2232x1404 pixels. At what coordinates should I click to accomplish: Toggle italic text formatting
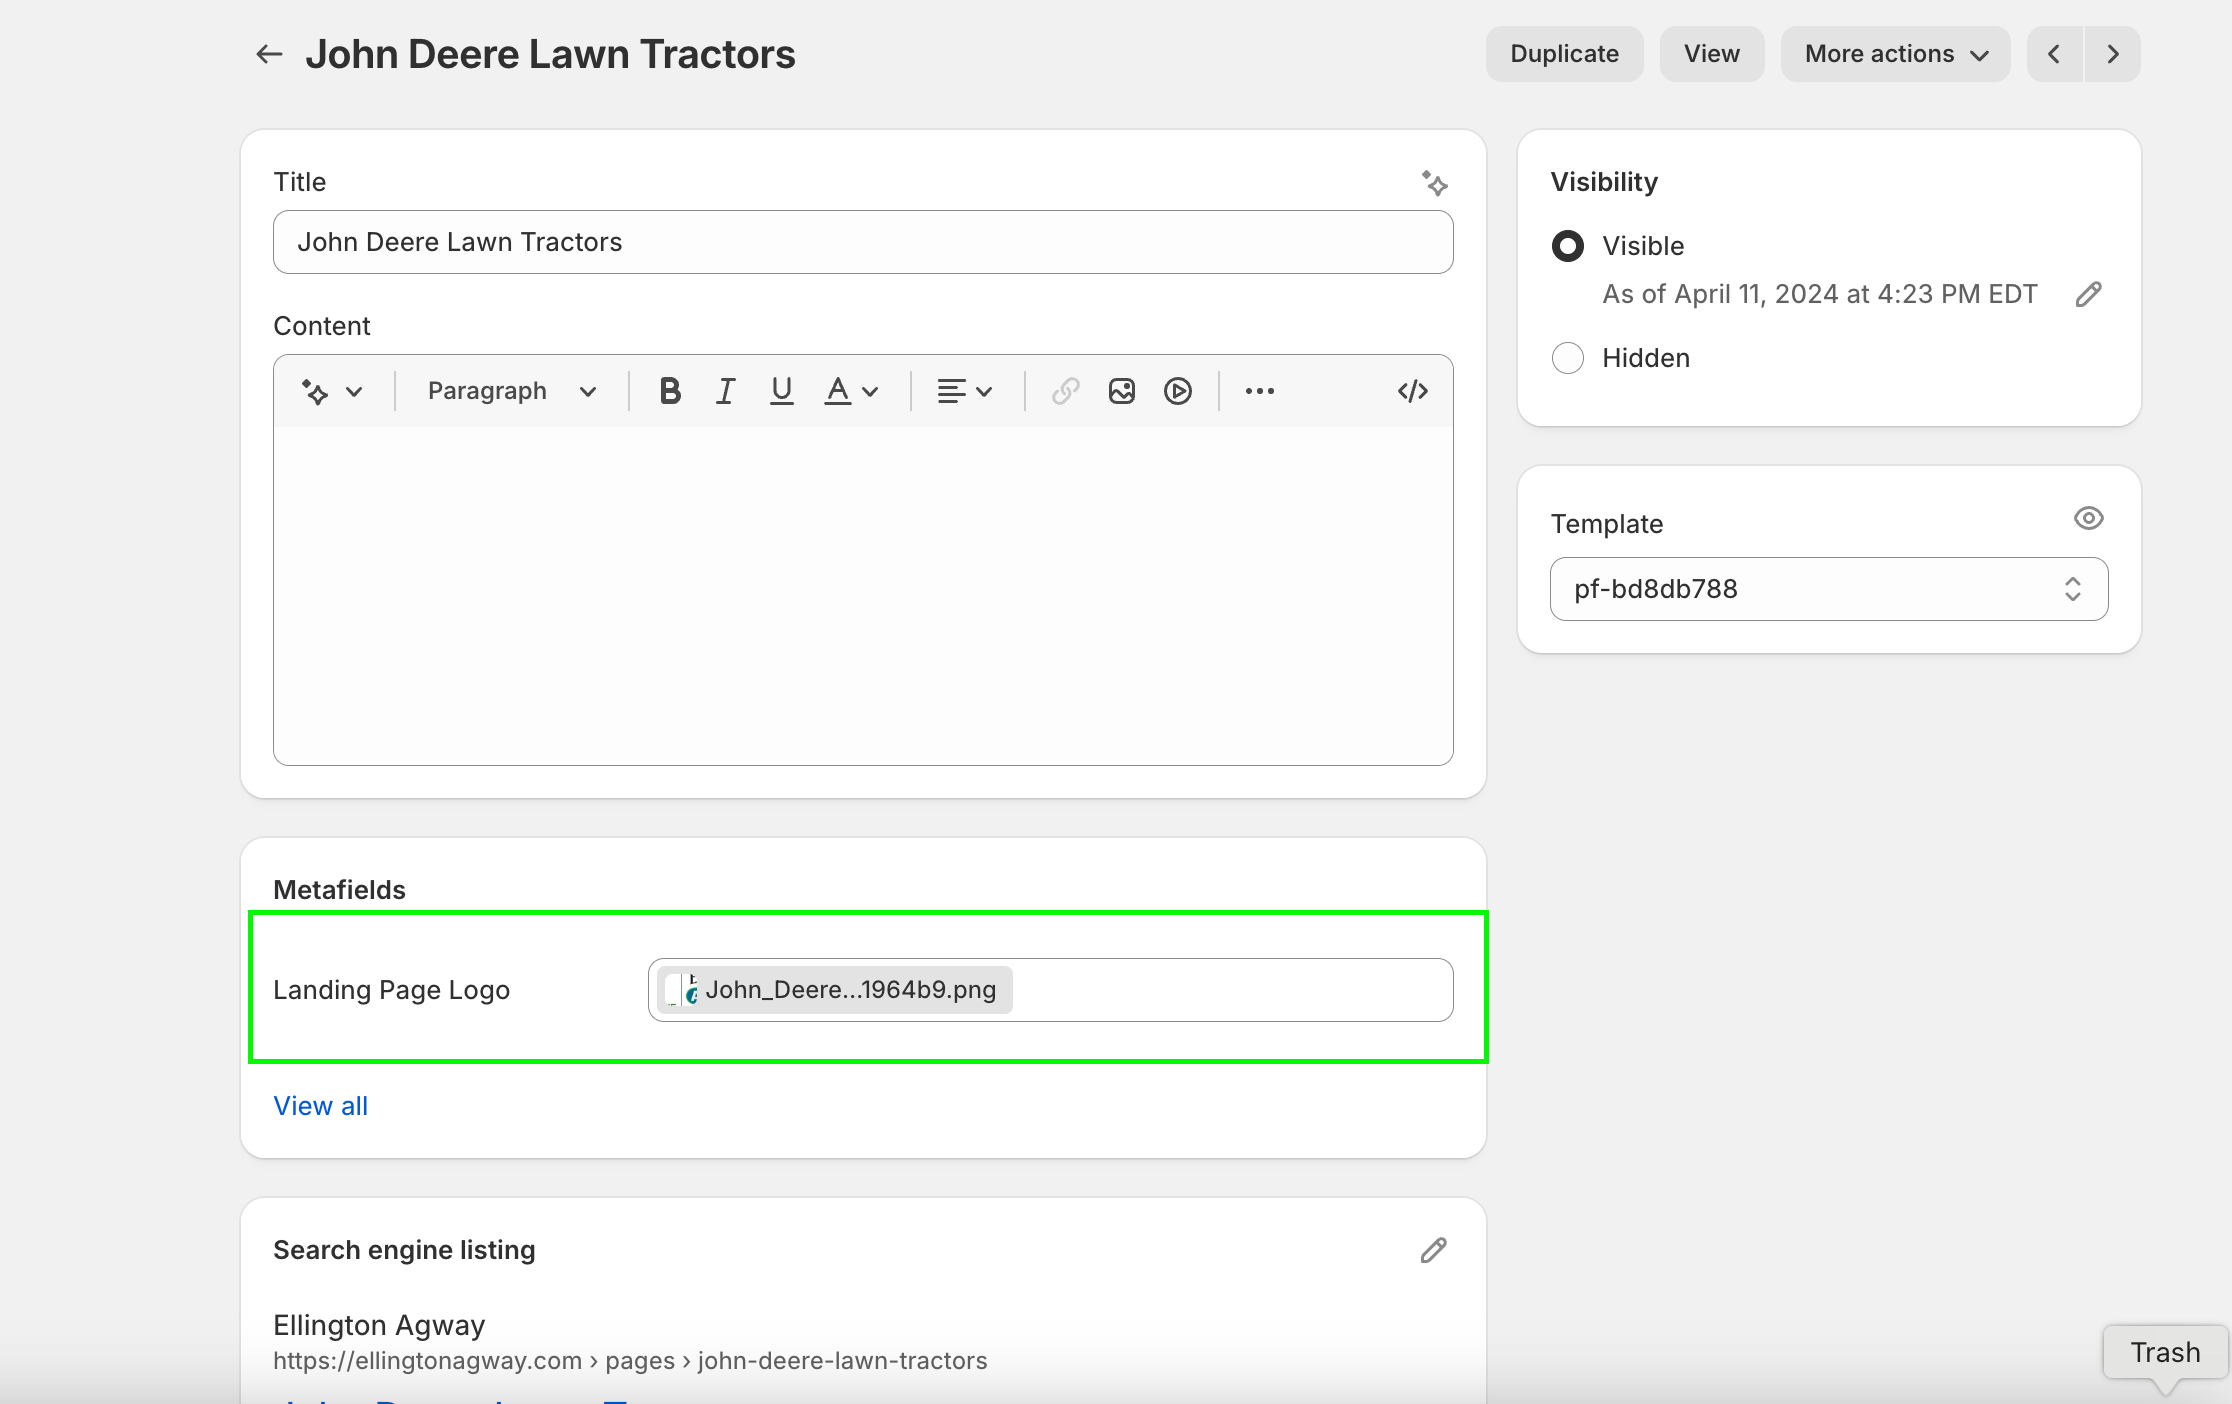[x=726, y=391]
